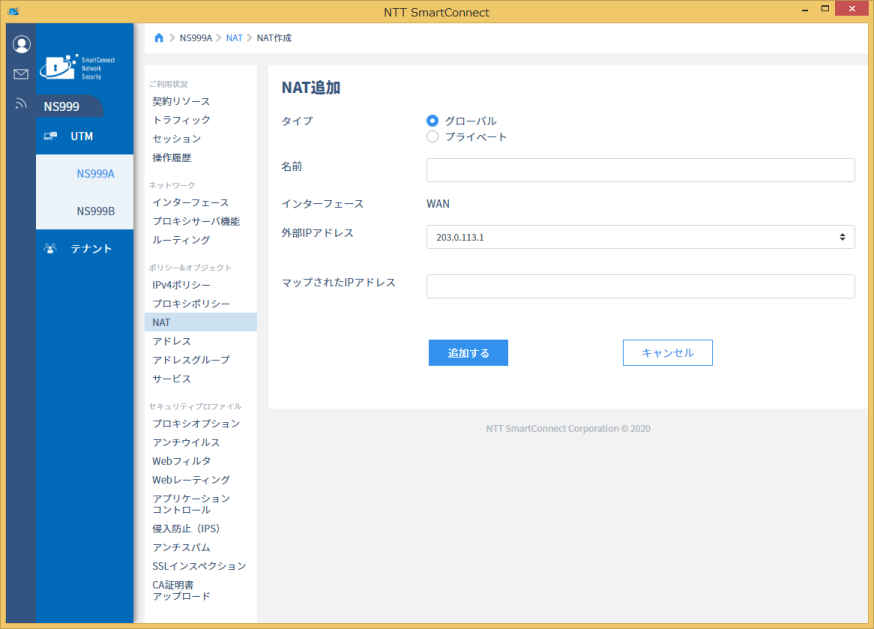
Task: Open SSLインスペクション
Action: pos(199,566)
